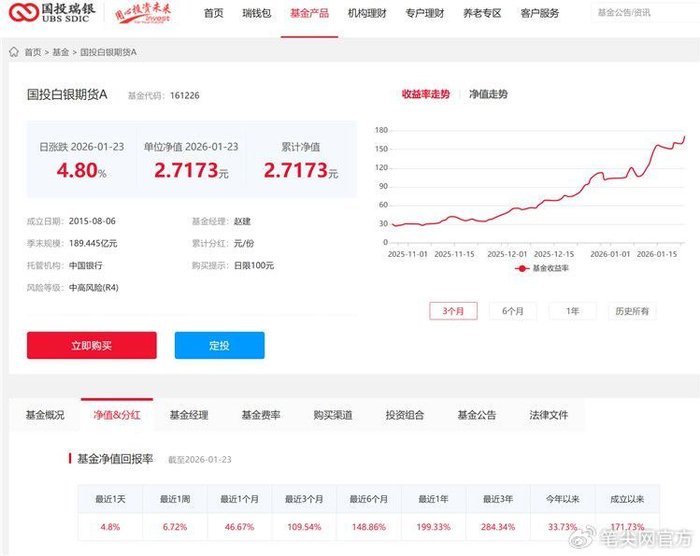The image size is (700, 556).
Task: Click the daily change value 4.80%
Action: click(81, 171)
